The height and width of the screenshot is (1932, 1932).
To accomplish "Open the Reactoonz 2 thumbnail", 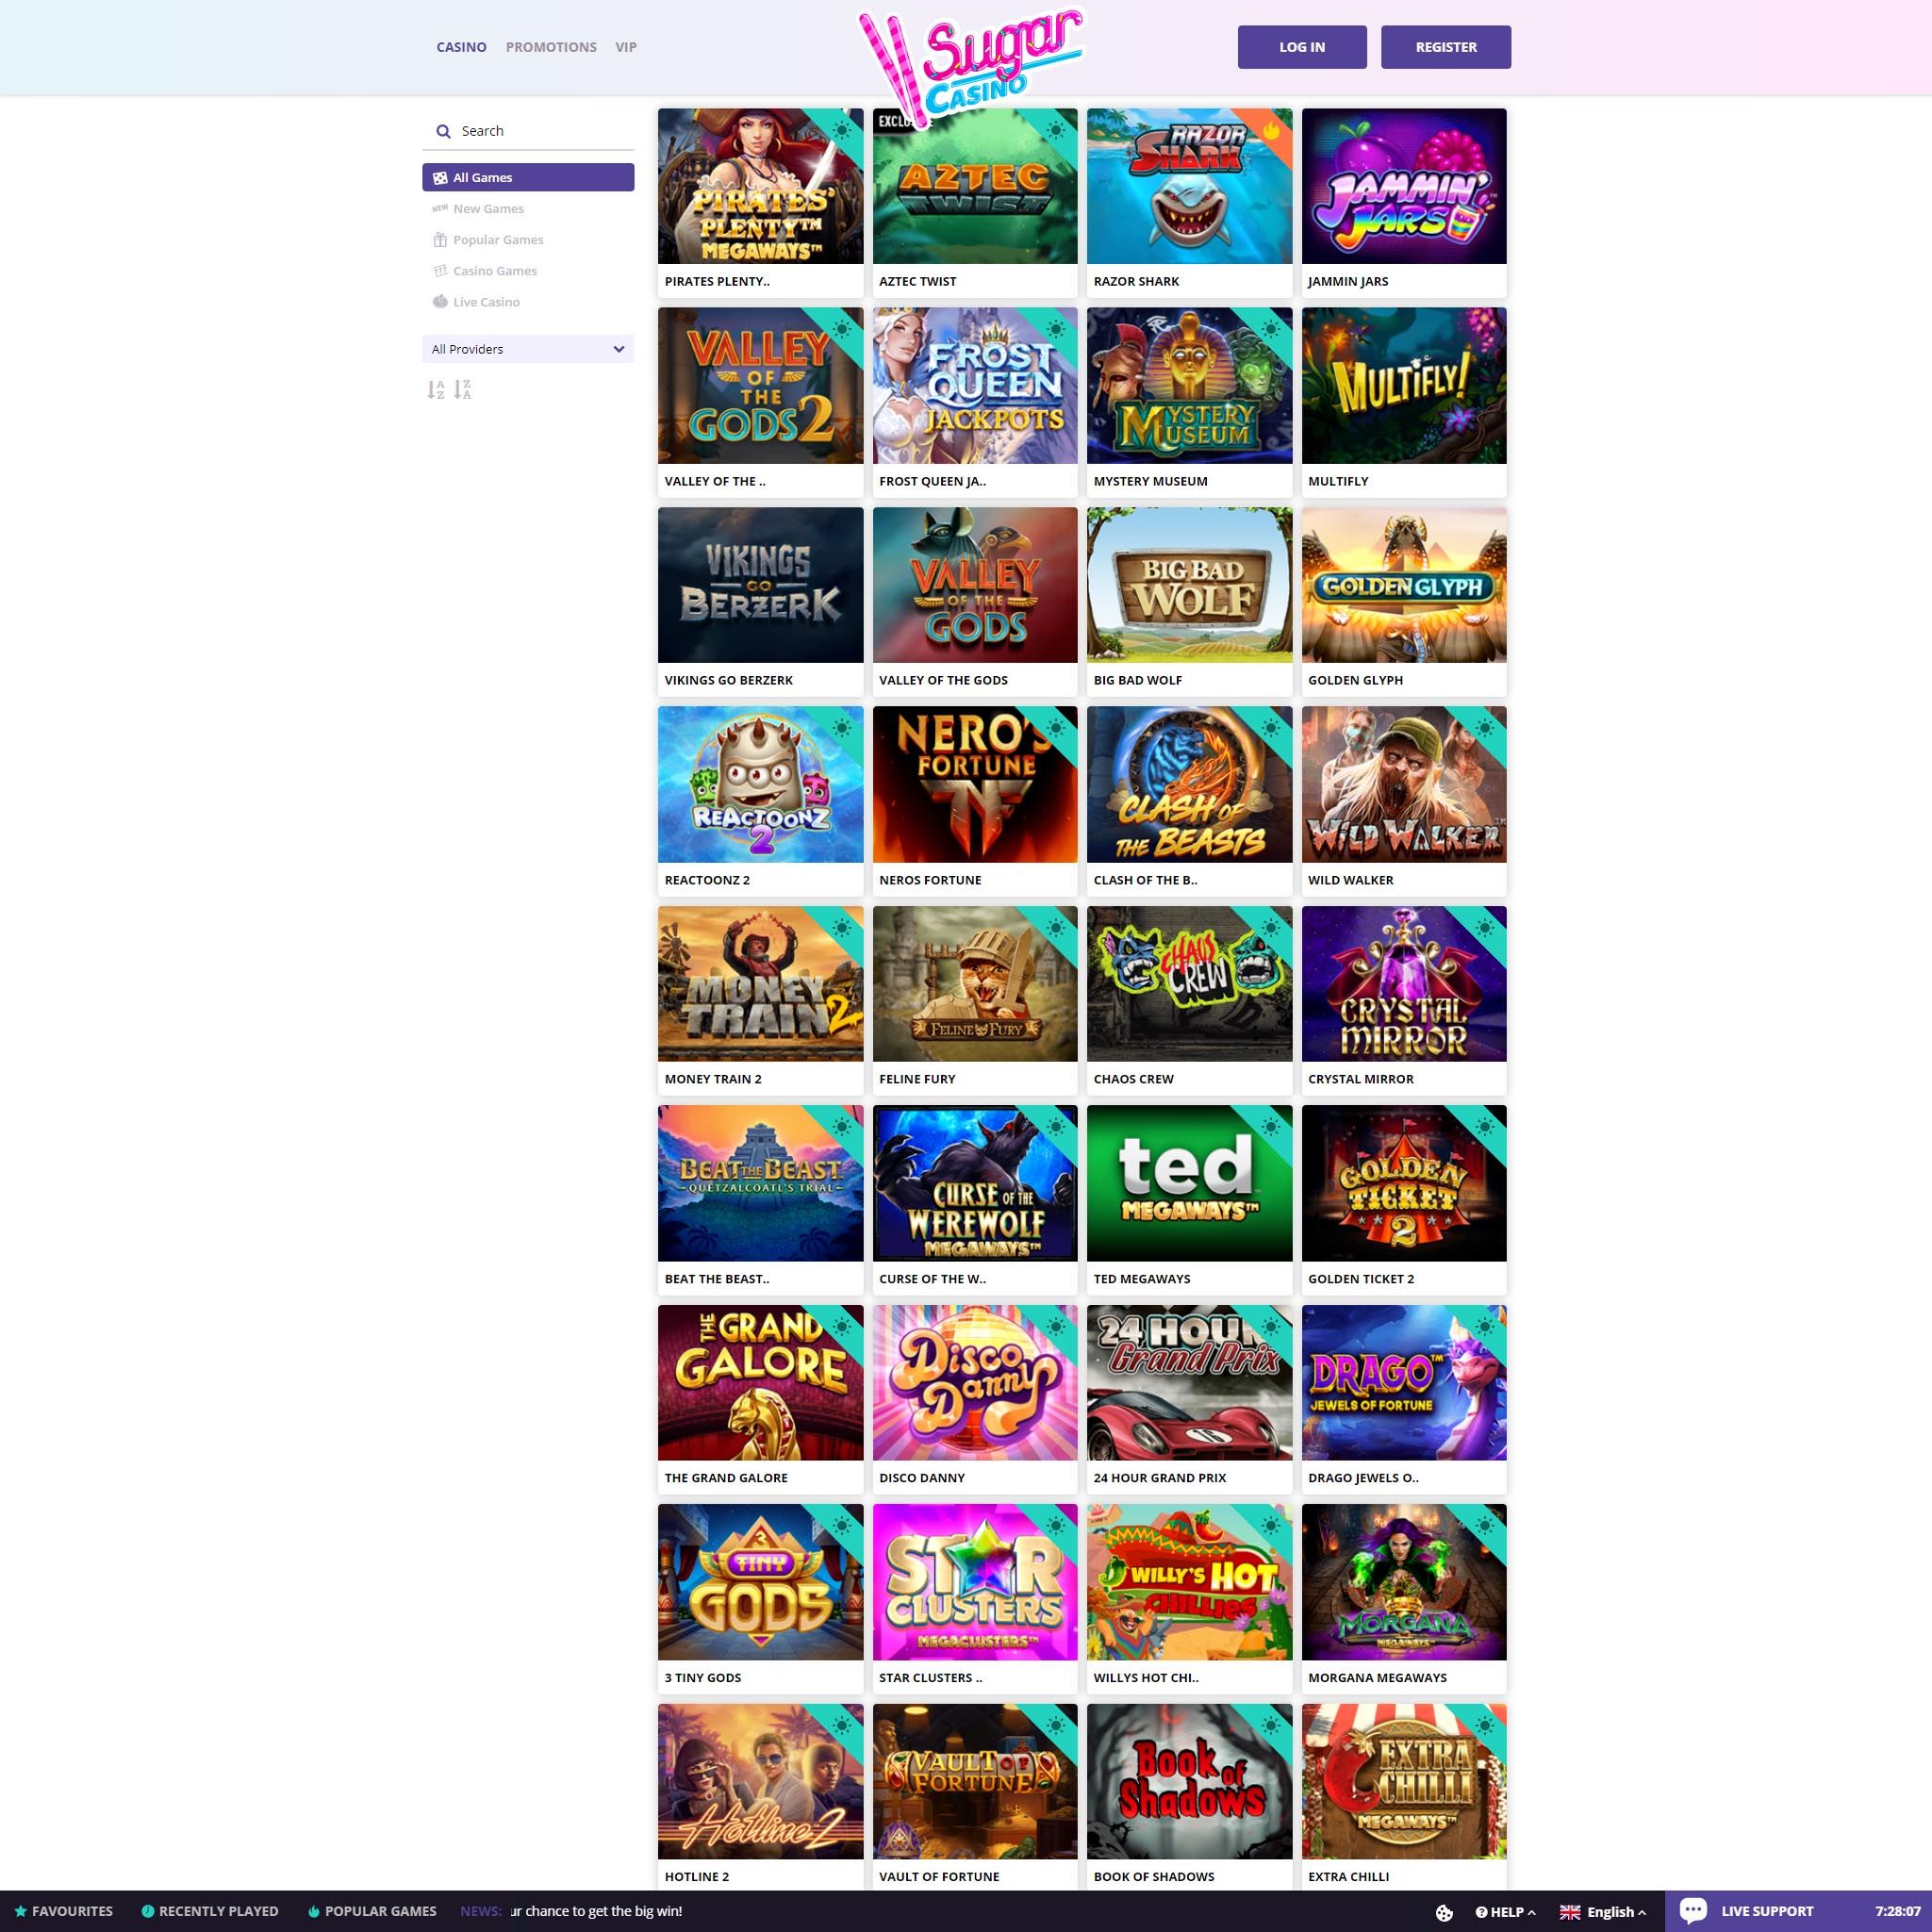I will pos(760,785).
